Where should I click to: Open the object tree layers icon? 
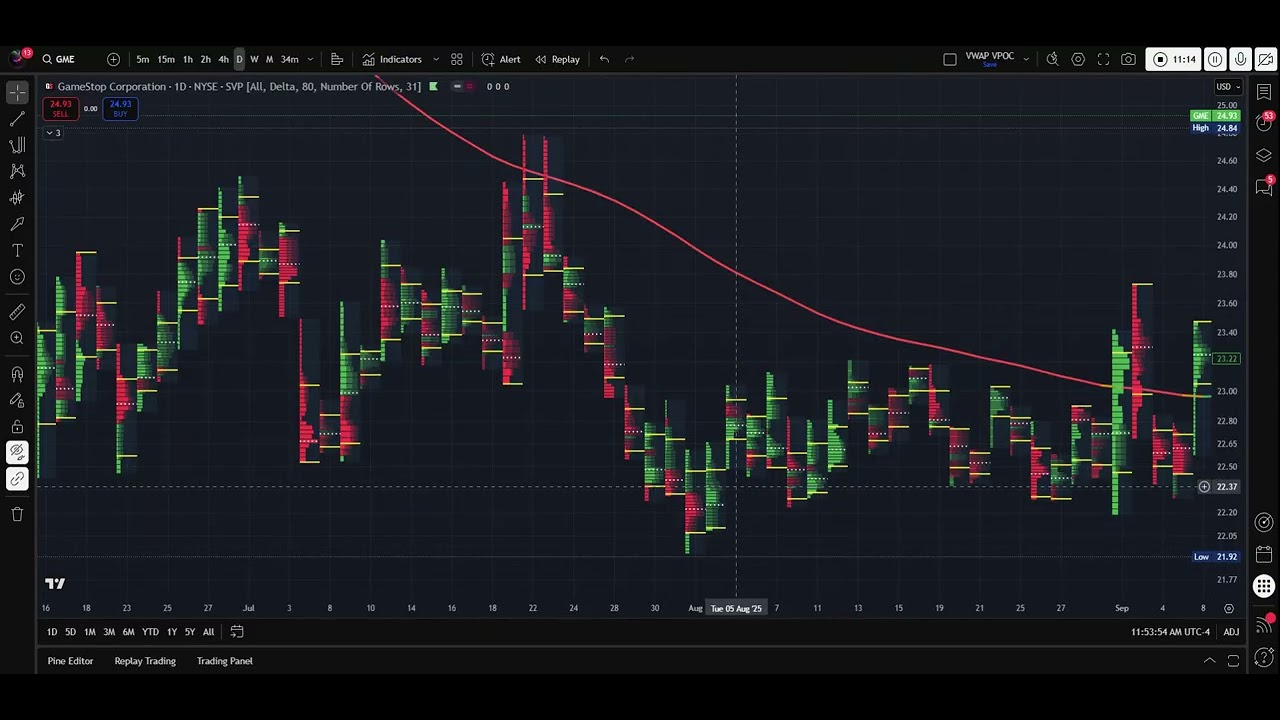pyautogui.click(x=1264, y=155)
